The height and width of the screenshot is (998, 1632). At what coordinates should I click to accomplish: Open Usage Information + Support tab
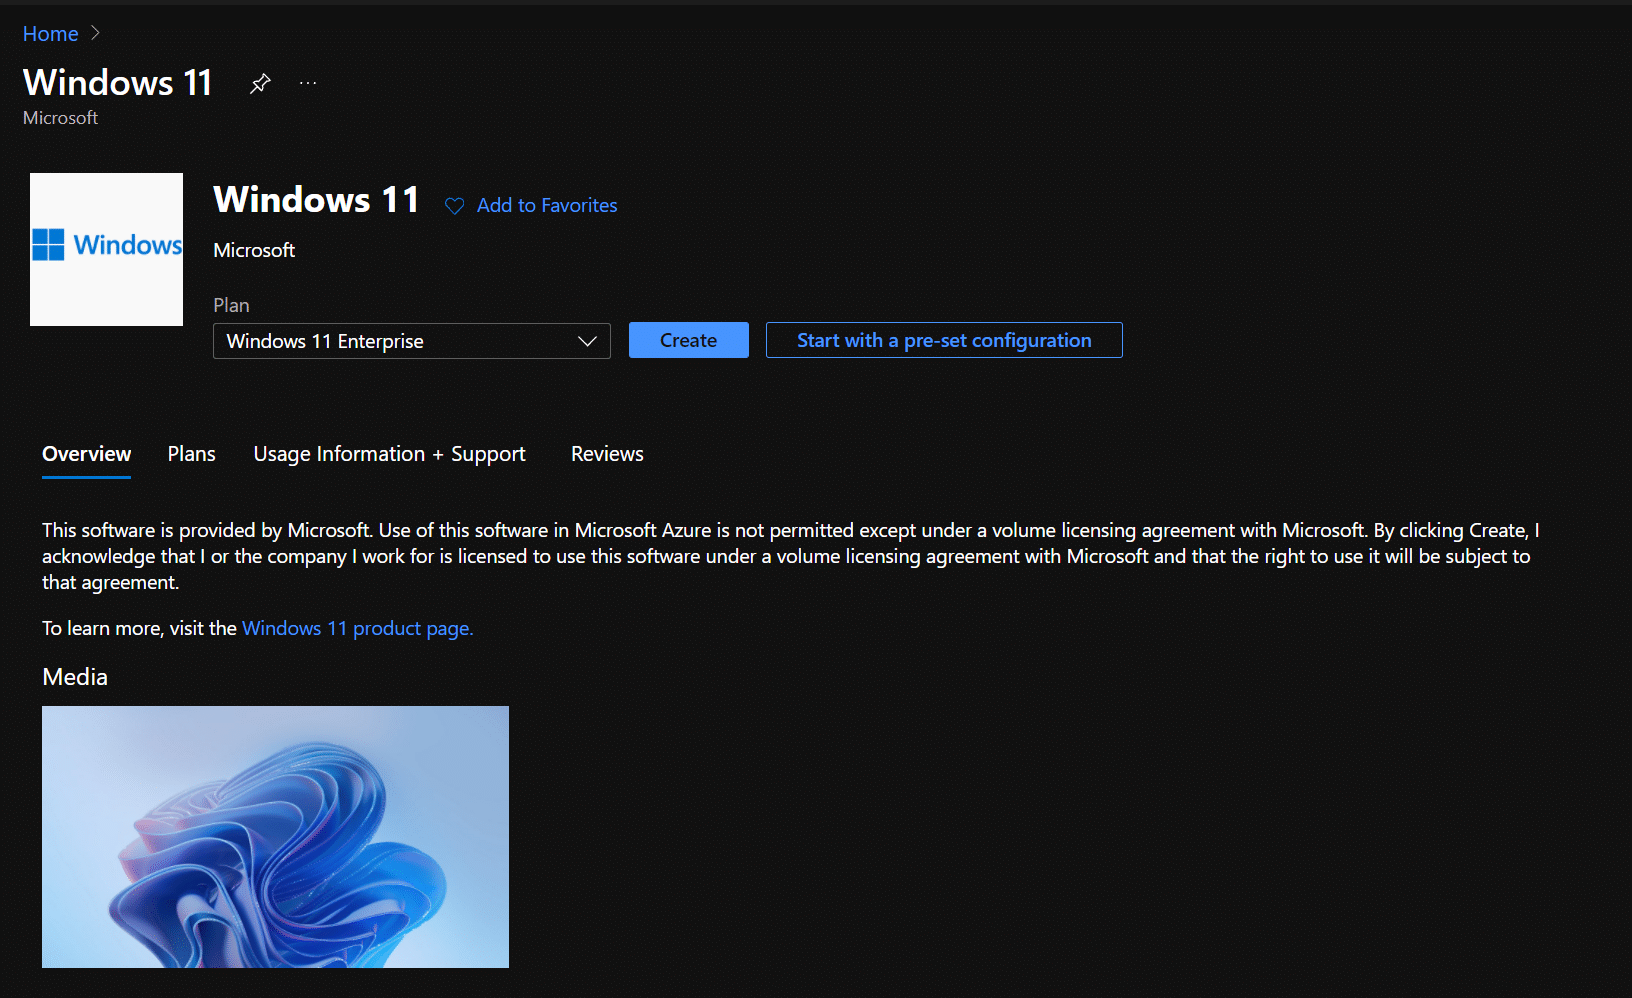coord(389,454)
